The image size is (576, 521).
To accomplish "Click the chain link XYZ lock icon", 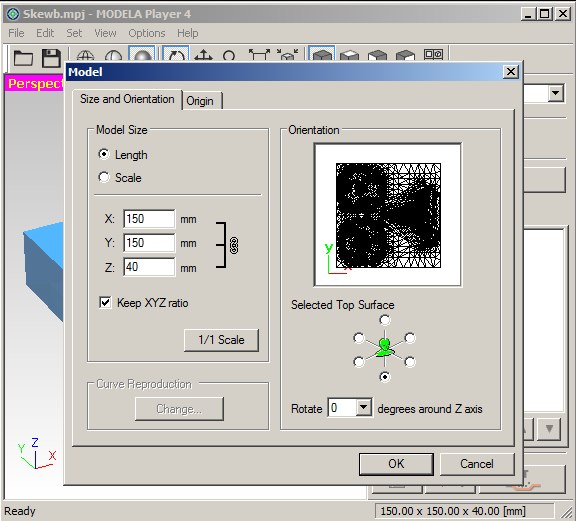I will coord(234,245).
